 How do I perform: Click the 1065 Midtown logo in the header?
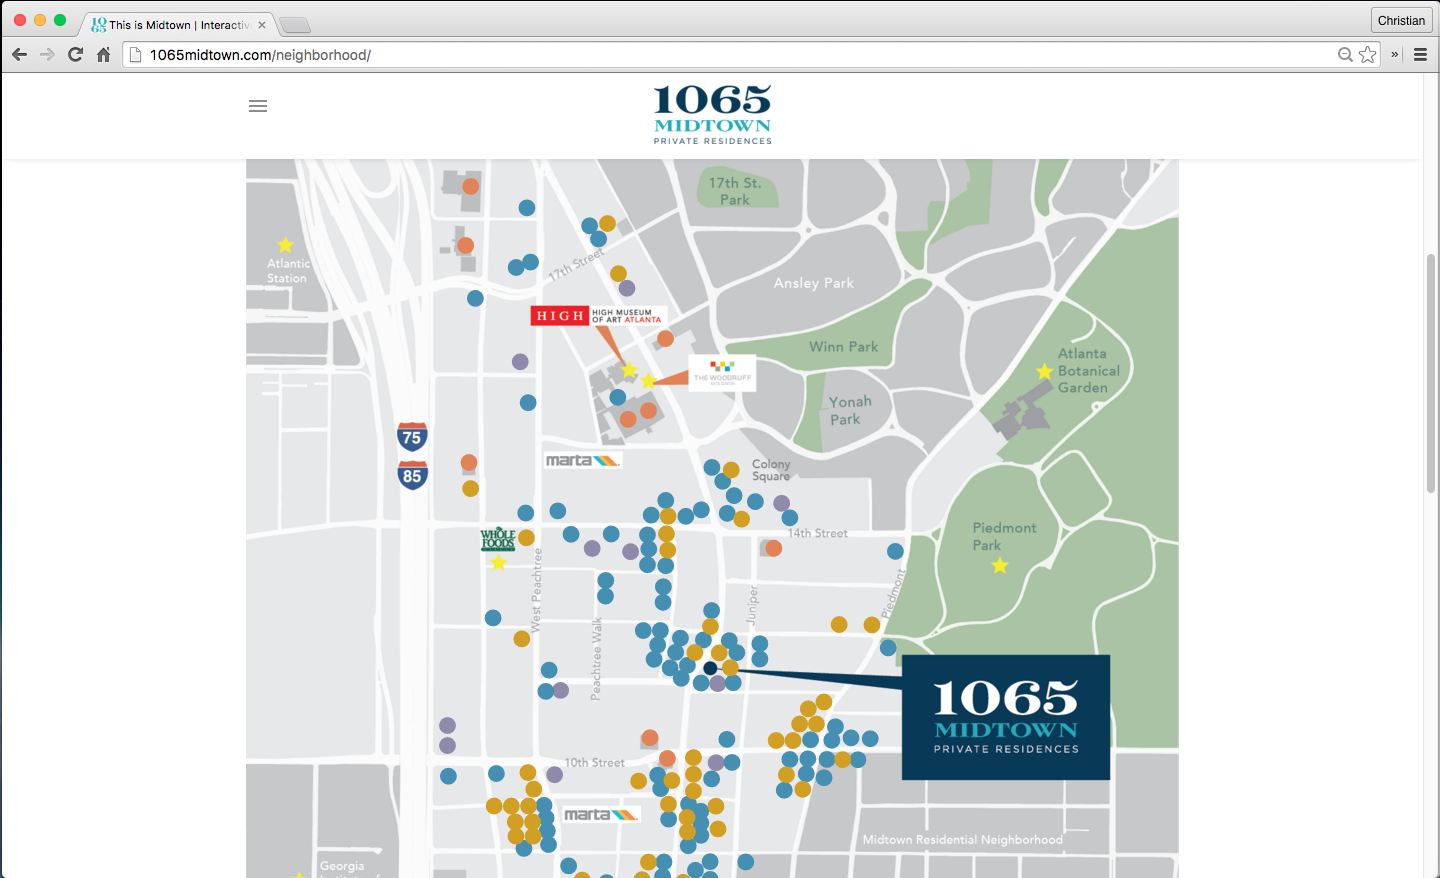point(712,115)
